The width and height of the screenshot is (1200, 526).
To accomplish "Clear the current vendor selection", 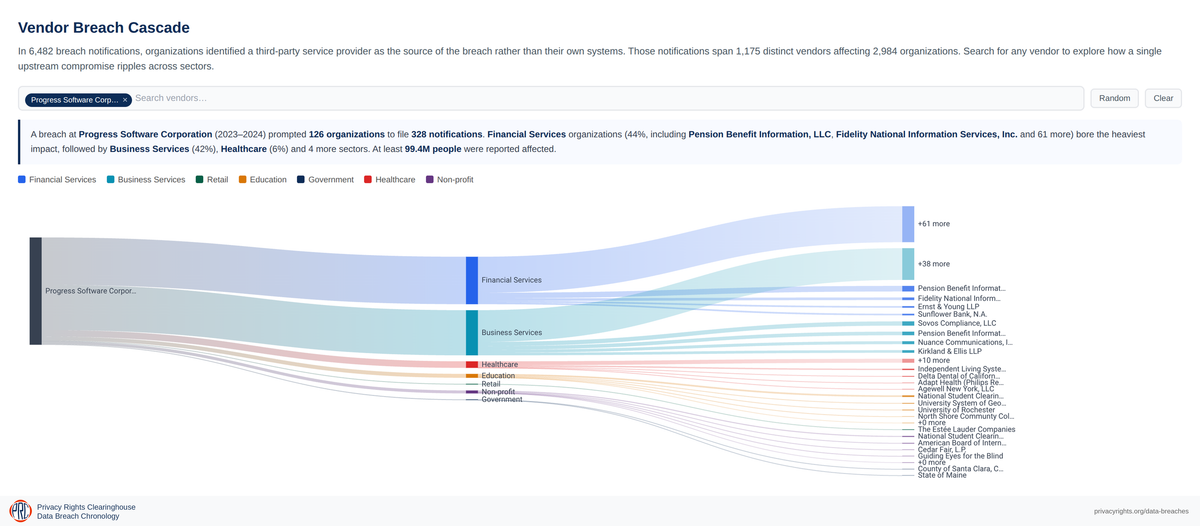I will click(x=1163, y=98).
